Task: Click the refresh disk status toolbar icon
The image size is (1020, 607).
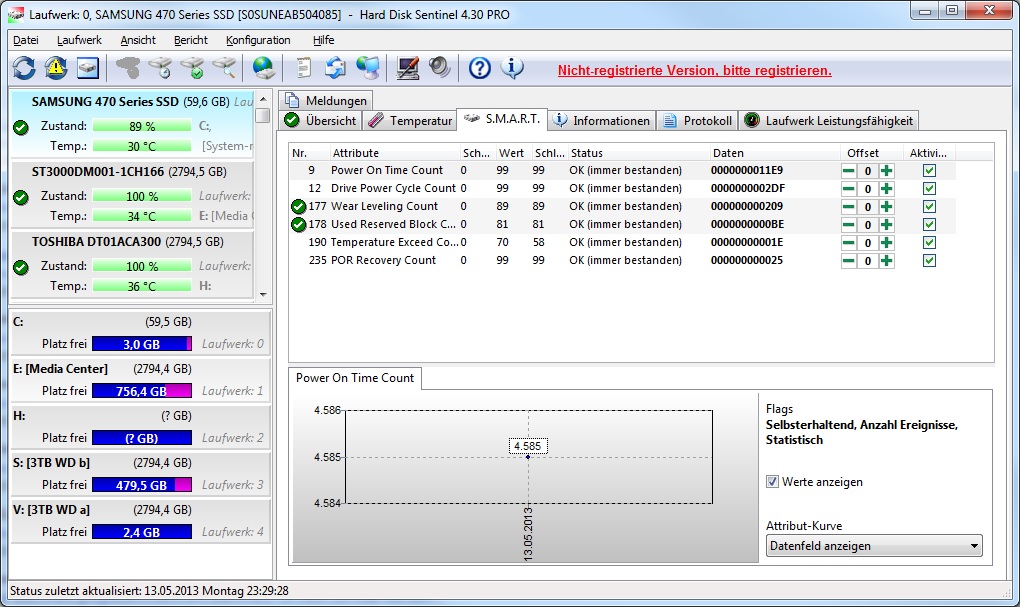Action: [x=24, y=68]
